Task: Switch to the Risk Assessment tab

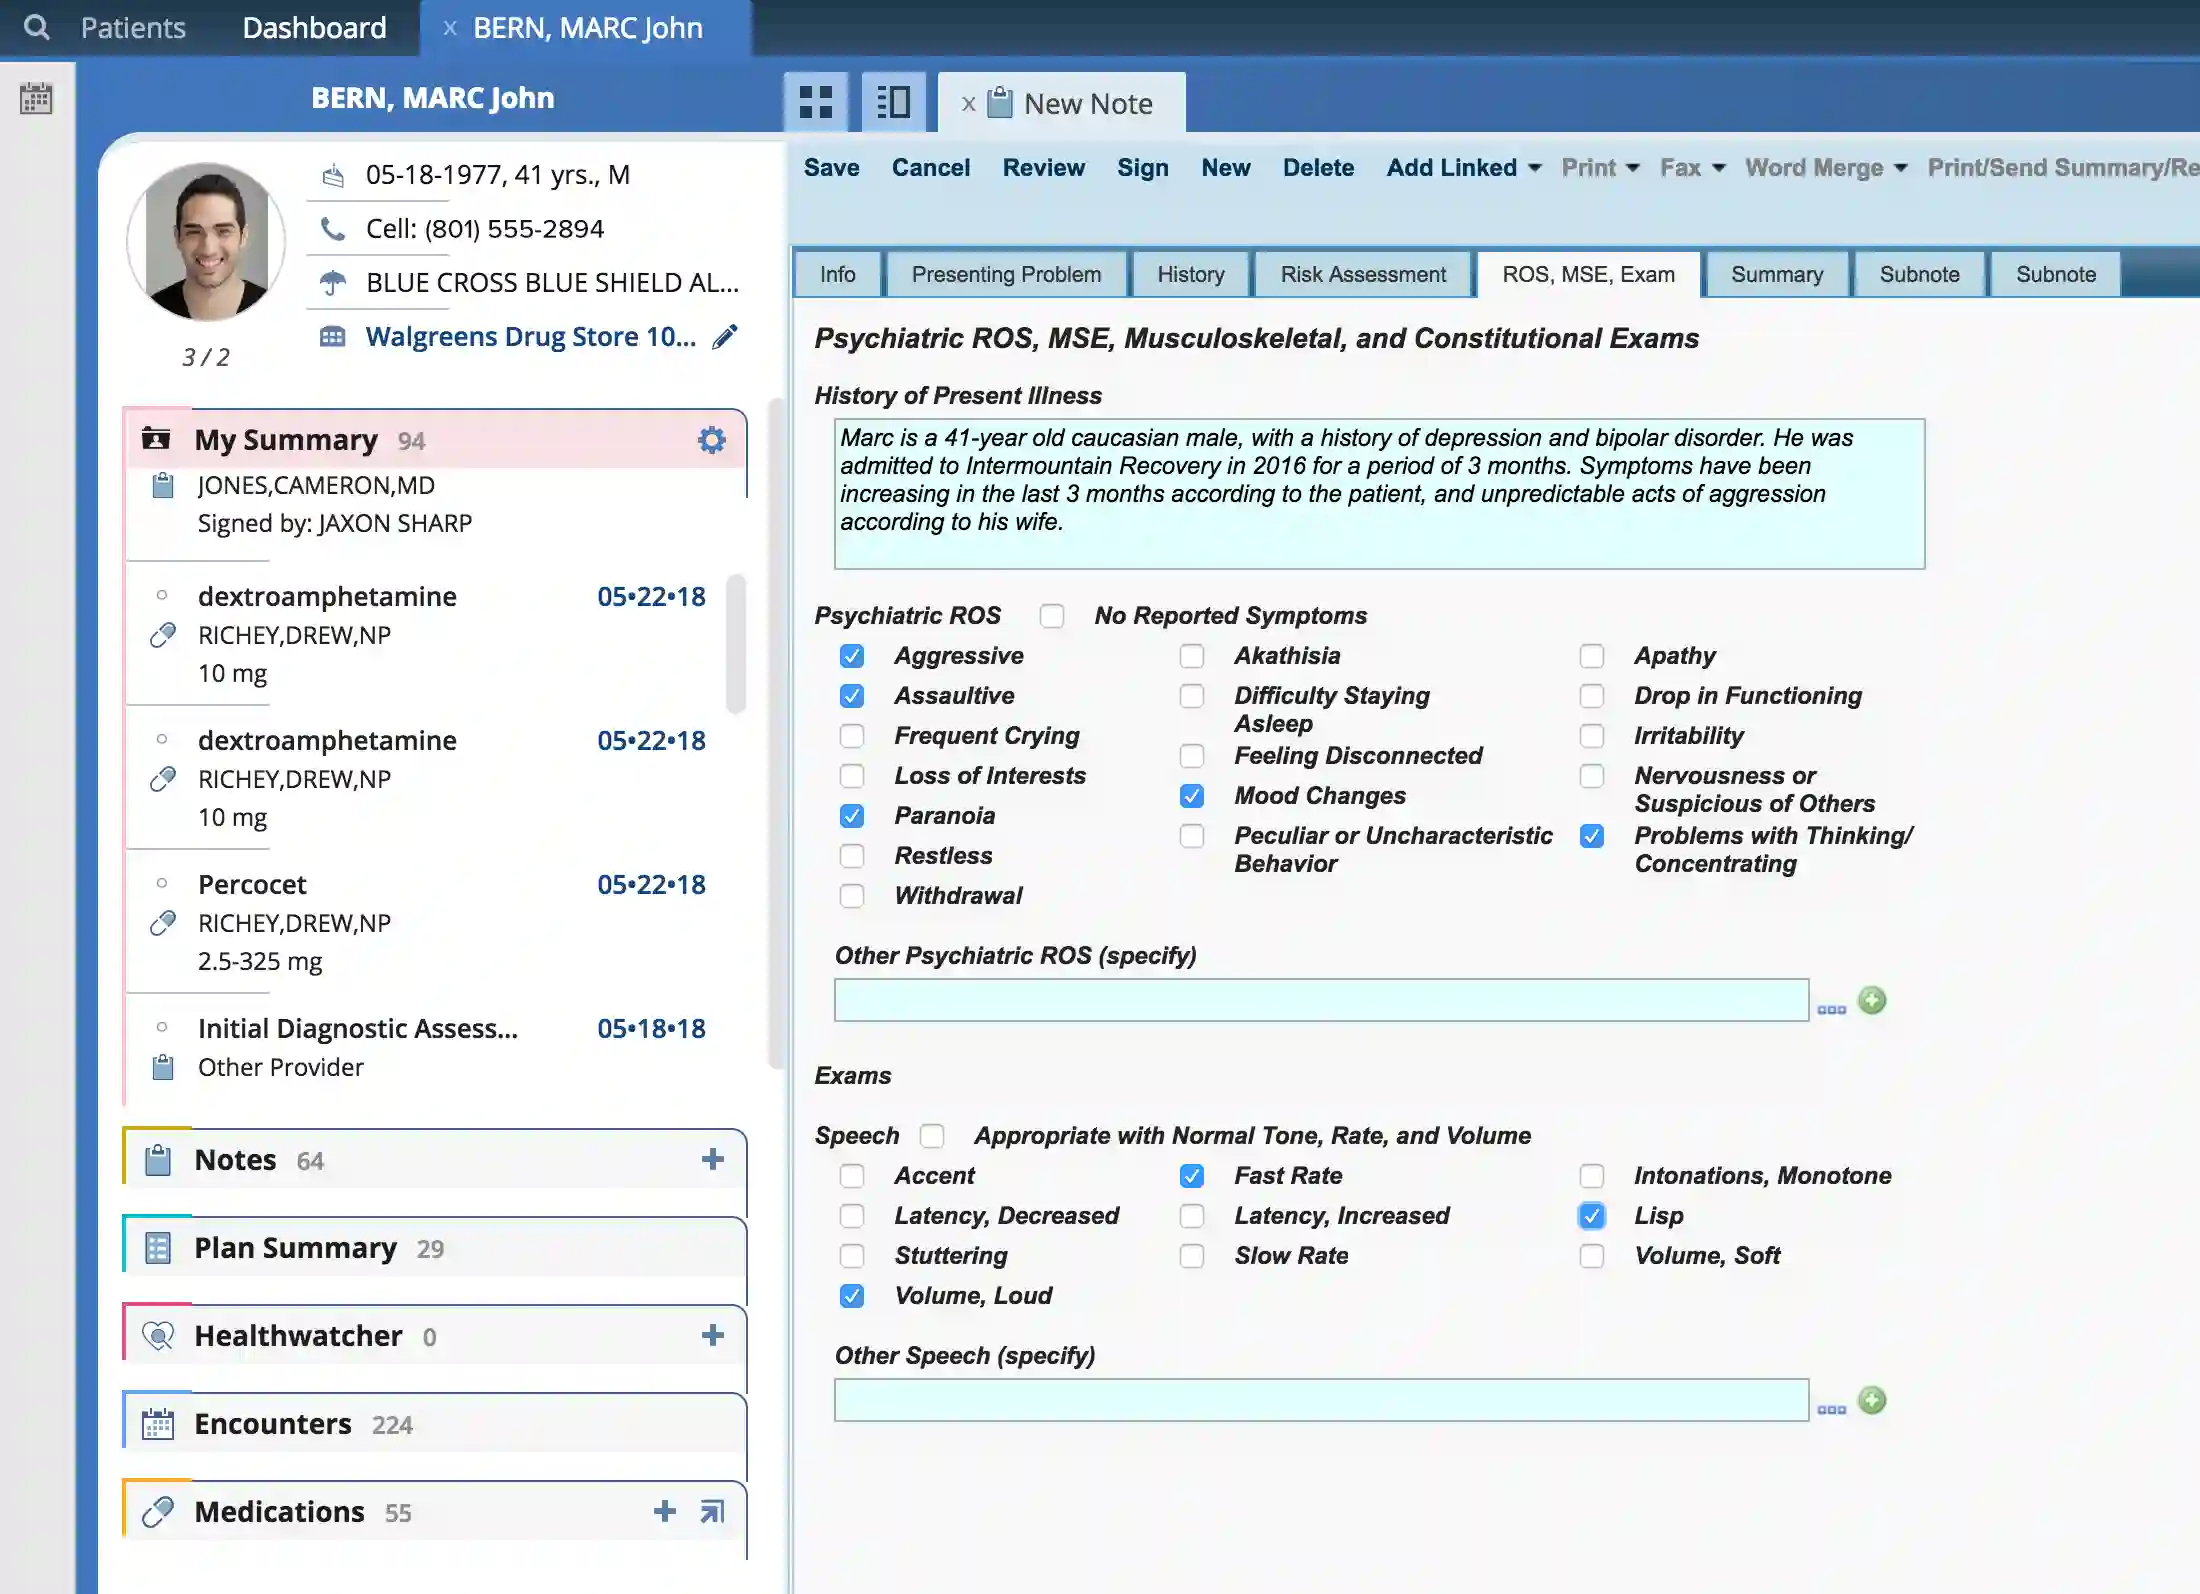Action: pyautogui.click(x=1363, y=274)
